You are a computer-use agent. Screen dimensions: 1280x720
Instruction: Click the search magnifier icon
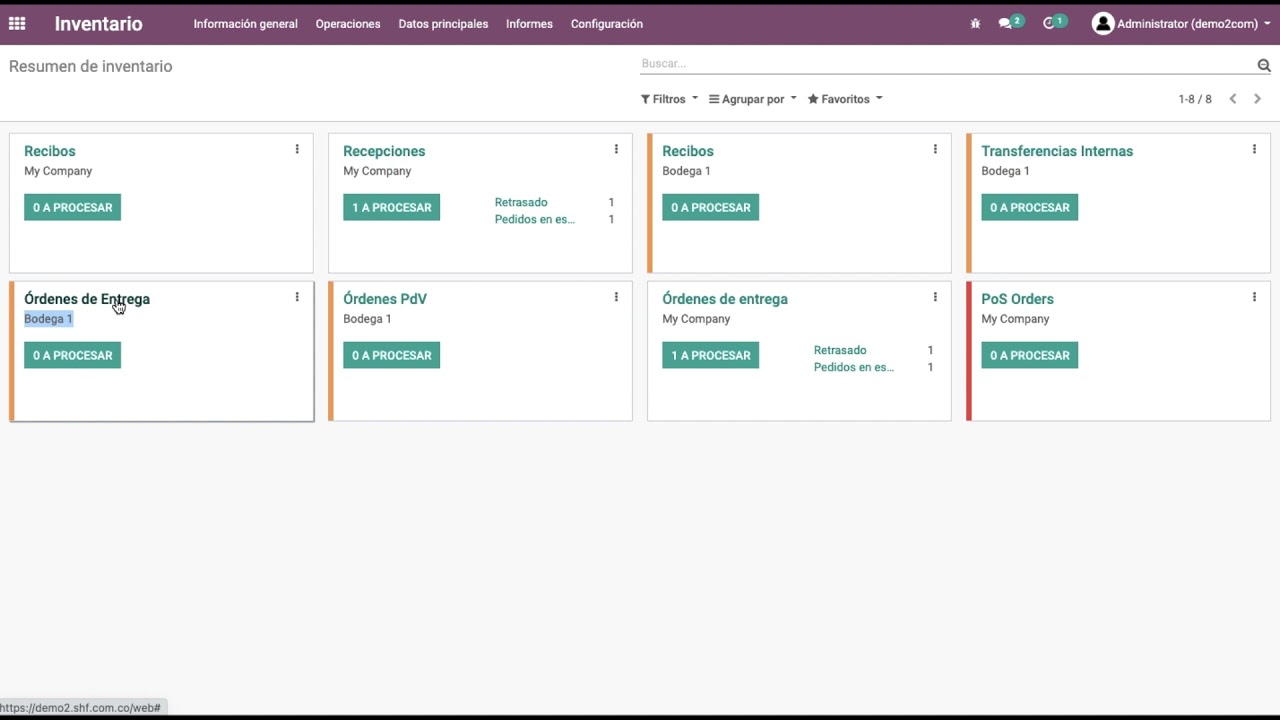click(1264, 65)
